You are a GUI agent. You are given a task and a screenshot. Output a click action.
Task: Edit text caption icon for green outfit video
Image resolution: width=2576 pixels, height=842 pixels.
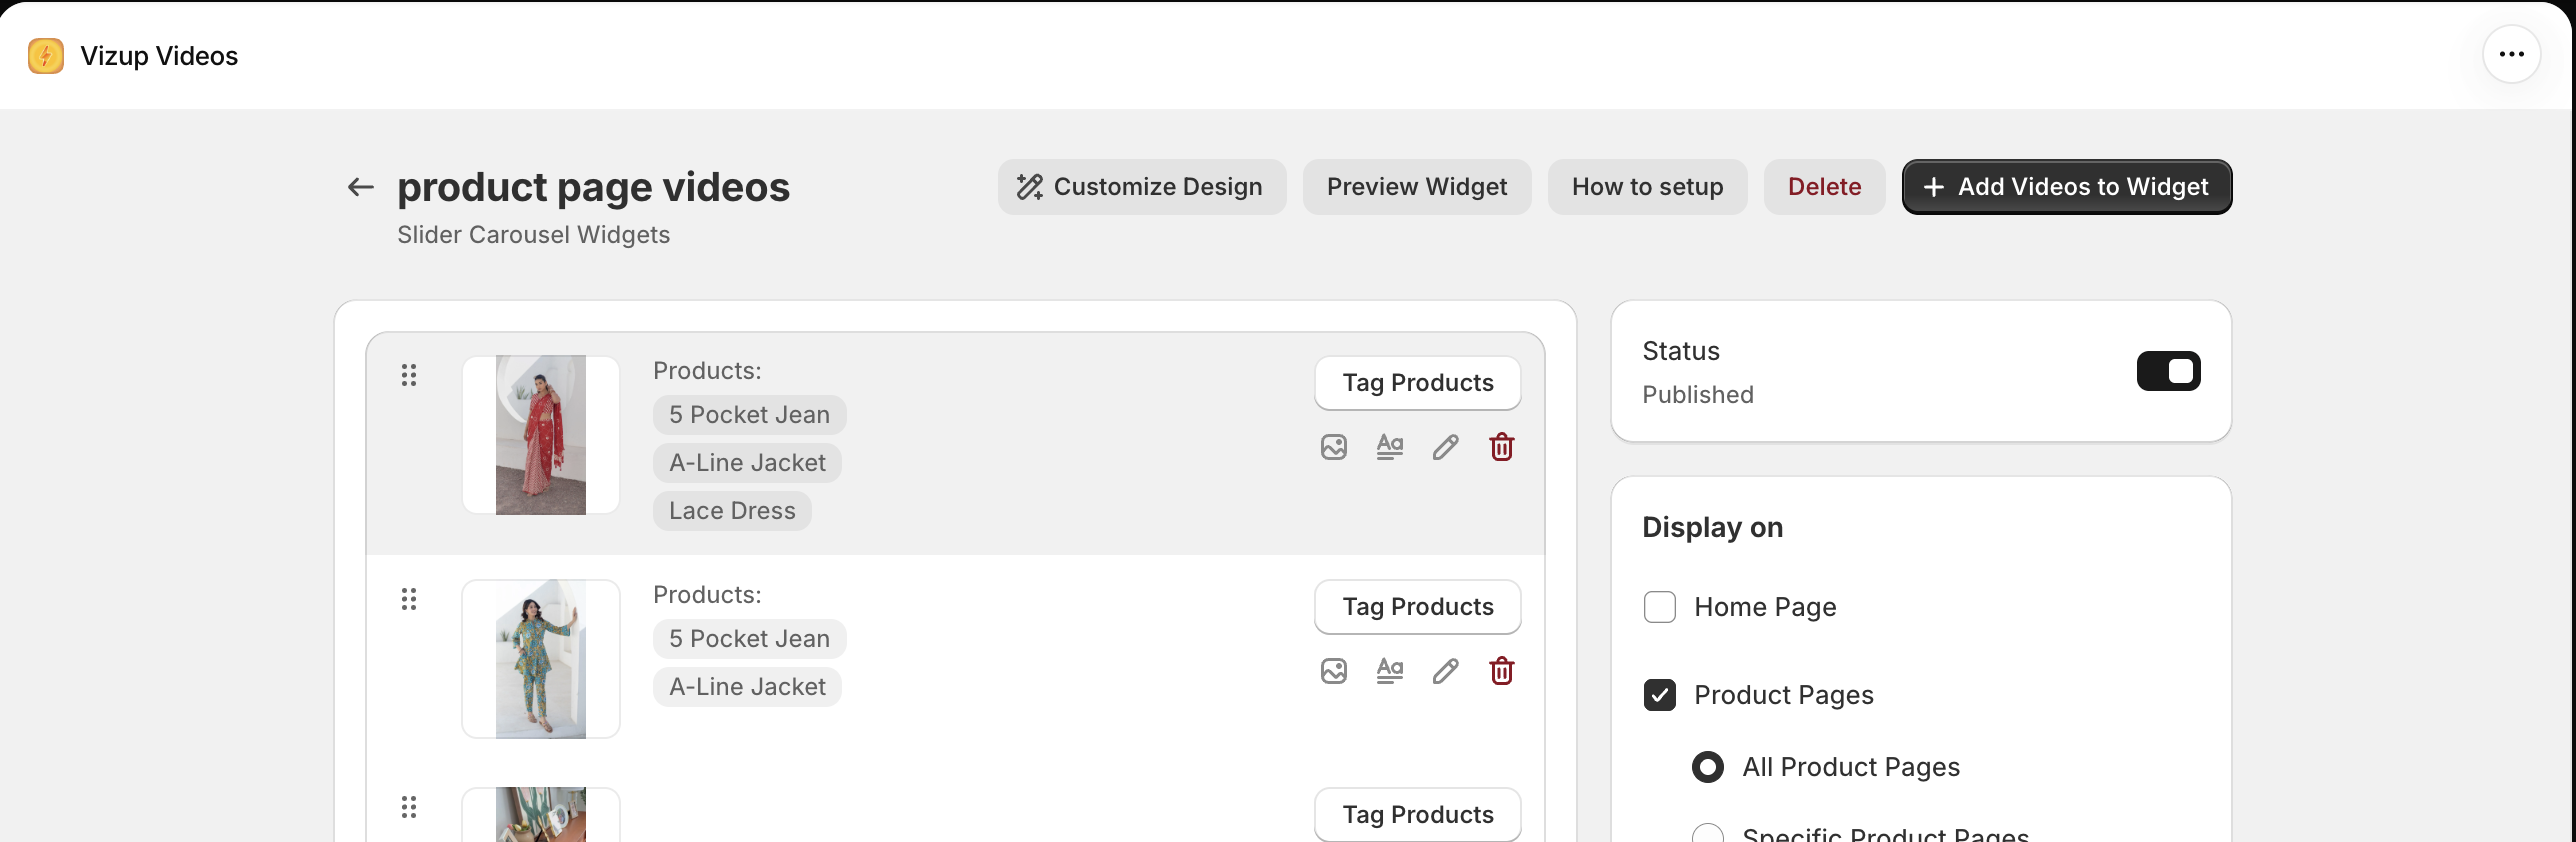[1390, 671]
